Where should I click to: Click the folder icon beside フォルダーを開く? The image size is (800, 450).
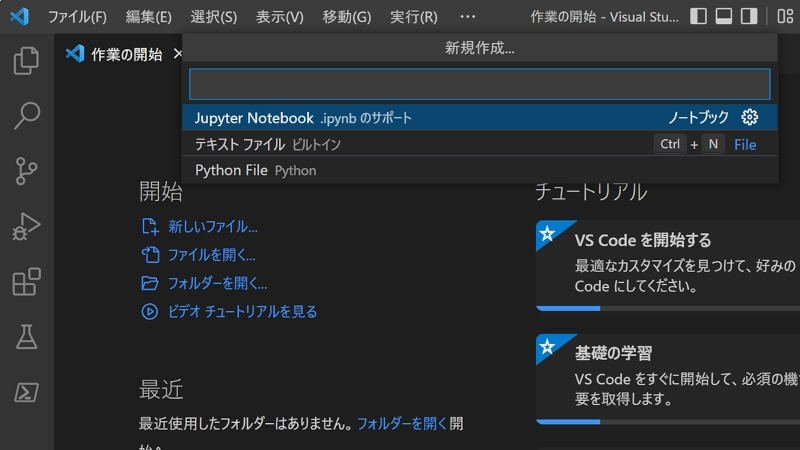[150, 283]
